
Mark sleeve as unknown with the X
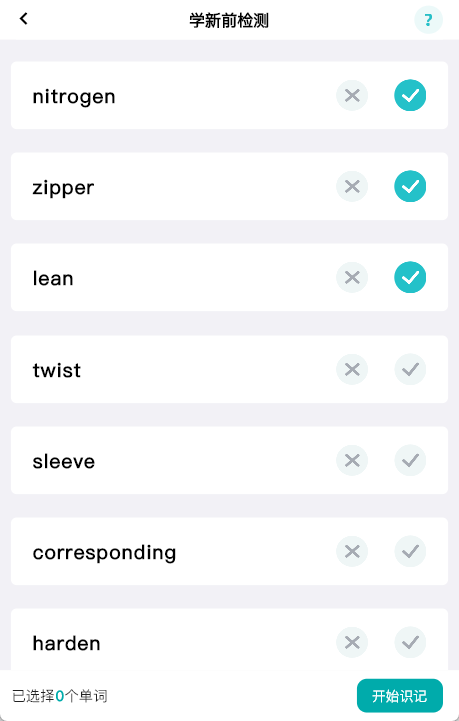[x=352, y=460]
